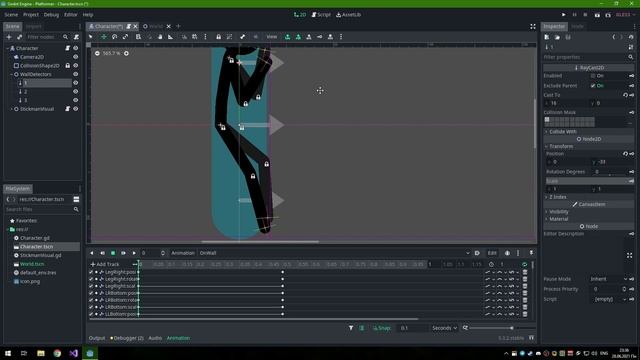640x360 pixels.
Task: Open the Project menu
Action: click(x=31, y=15)
